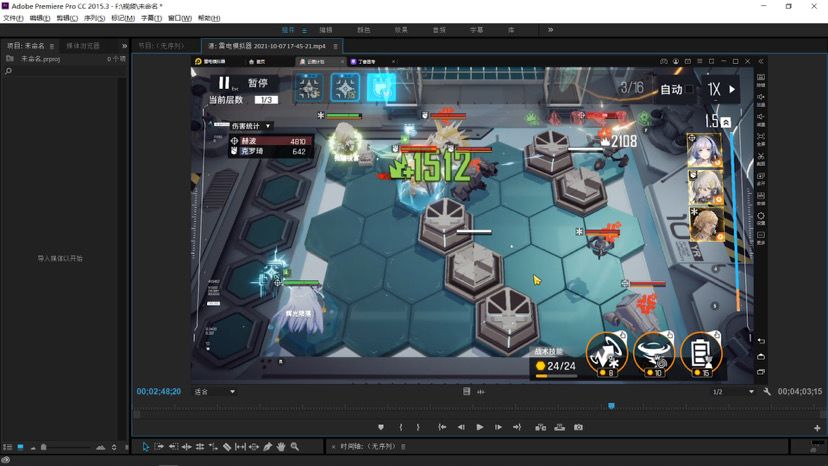This screenshot has width=828, height=466.
Task: Click the Insert edit button
Action: [541, 427]
